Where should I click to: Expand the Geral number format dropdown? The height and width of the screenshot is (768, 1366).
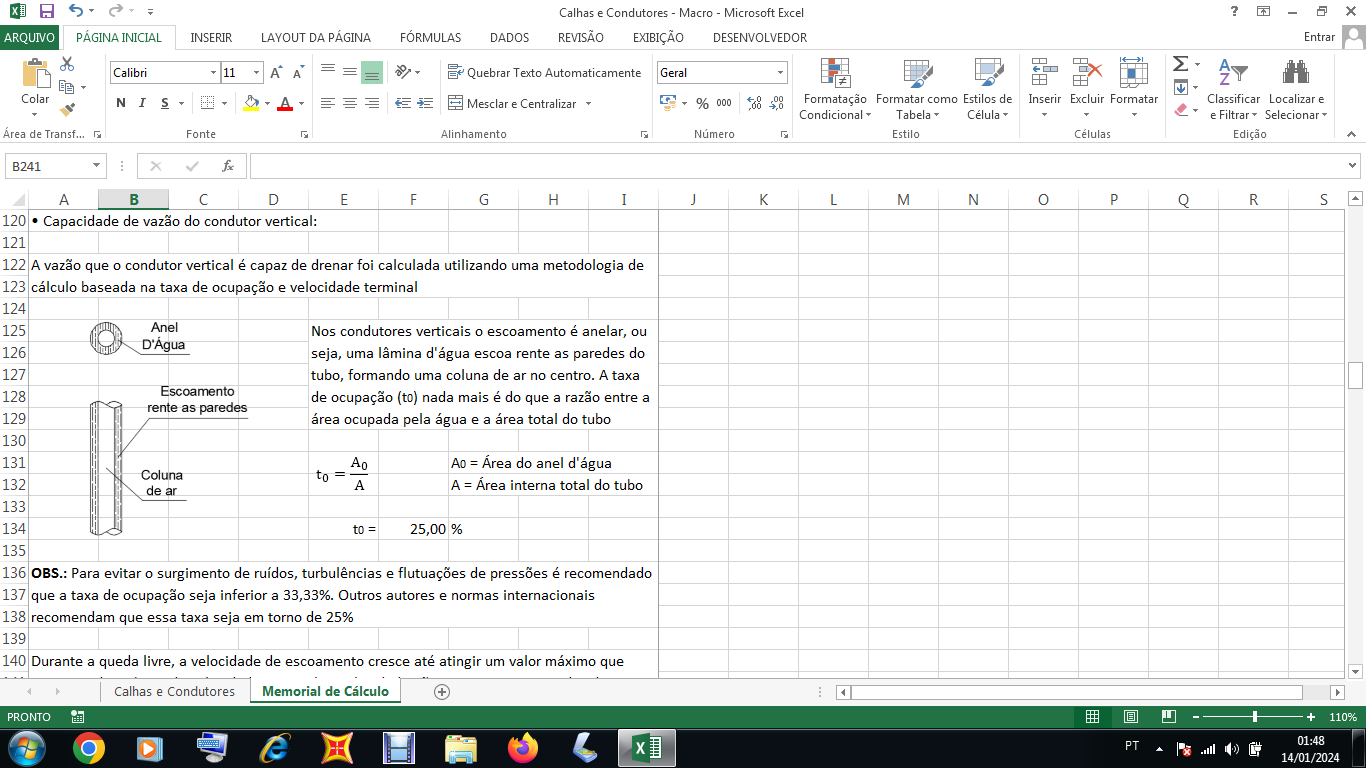coord(780,73)
